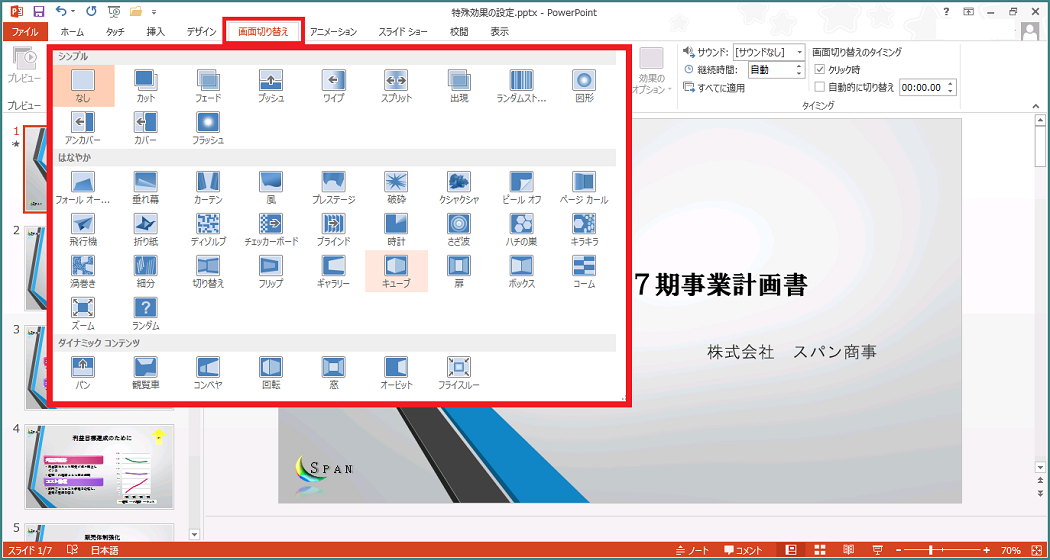The height and width of the screenshot is (560, 1050).
Task: Apply the ボックス transition
Action: (x=522, y=271)
